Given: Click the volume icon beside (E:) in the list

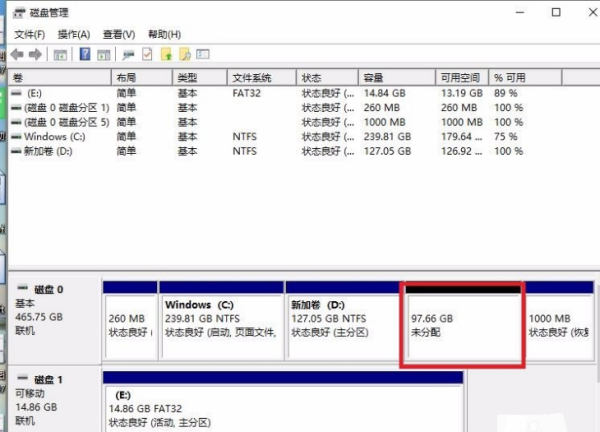Looking at the screenshot, I should 16,93.
